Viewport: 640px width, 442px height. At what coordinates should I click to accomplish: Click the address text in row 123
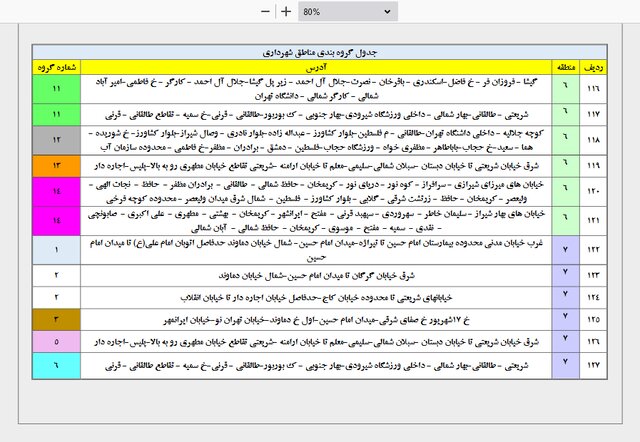[x=316, y=275]
